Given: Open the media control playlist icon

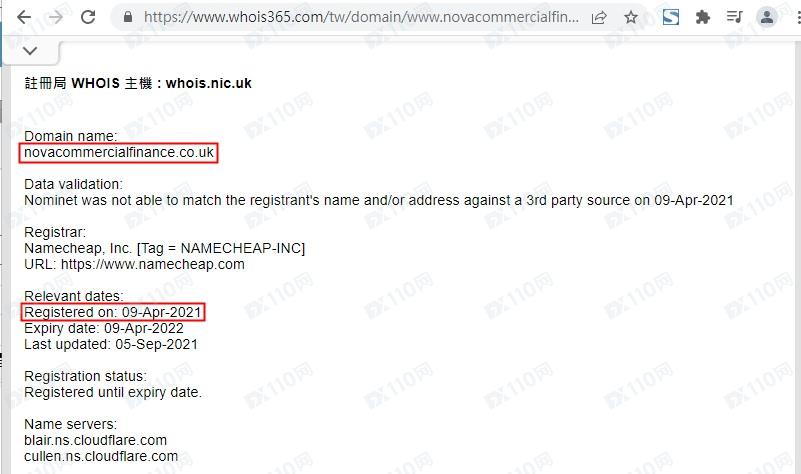Looking at the screenshot, I should (x=734, y=17).
